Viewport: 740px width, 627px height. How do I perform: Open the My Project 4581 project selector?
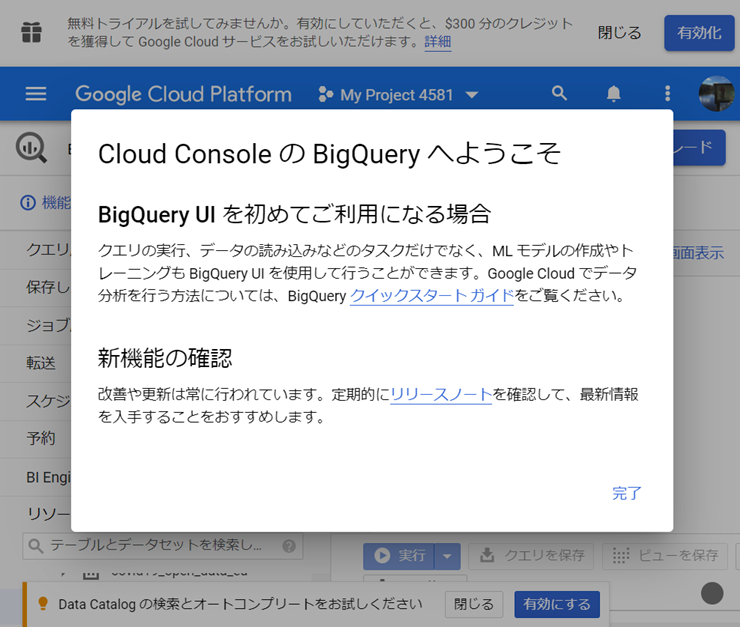tap(398, 94)
